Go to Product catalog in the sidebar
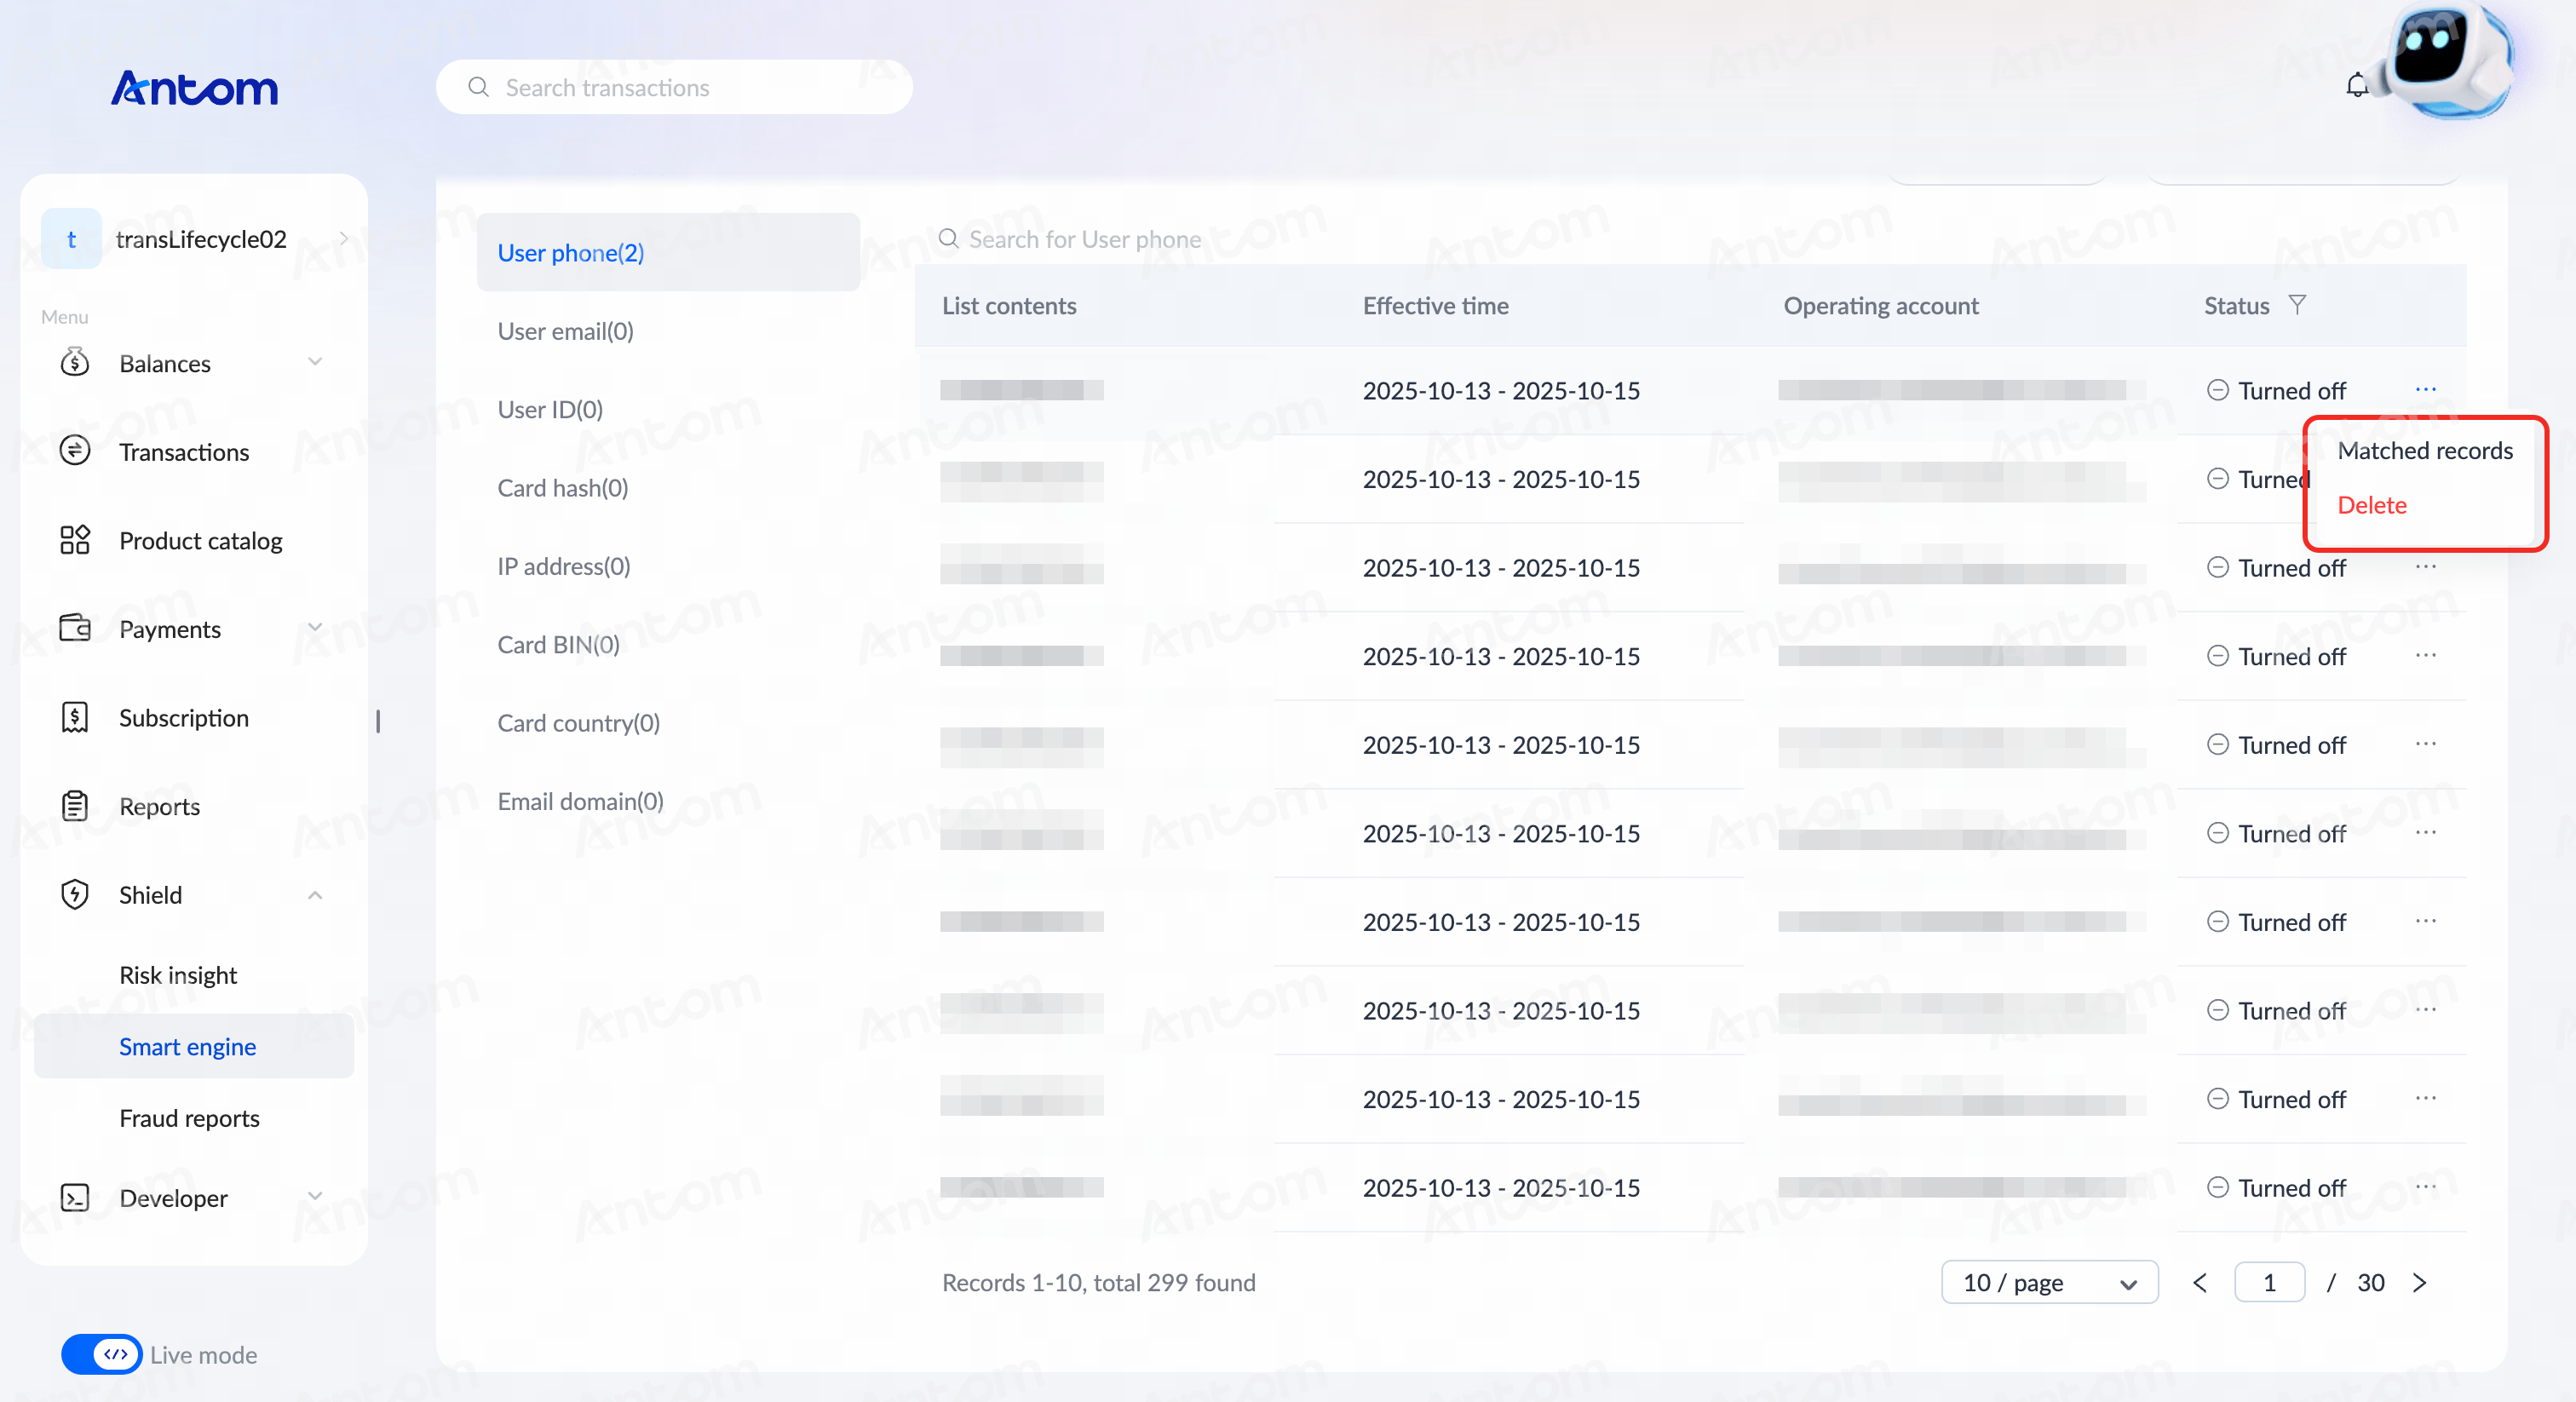Screen dimensions: 2576x1402 tap(201, 541)
